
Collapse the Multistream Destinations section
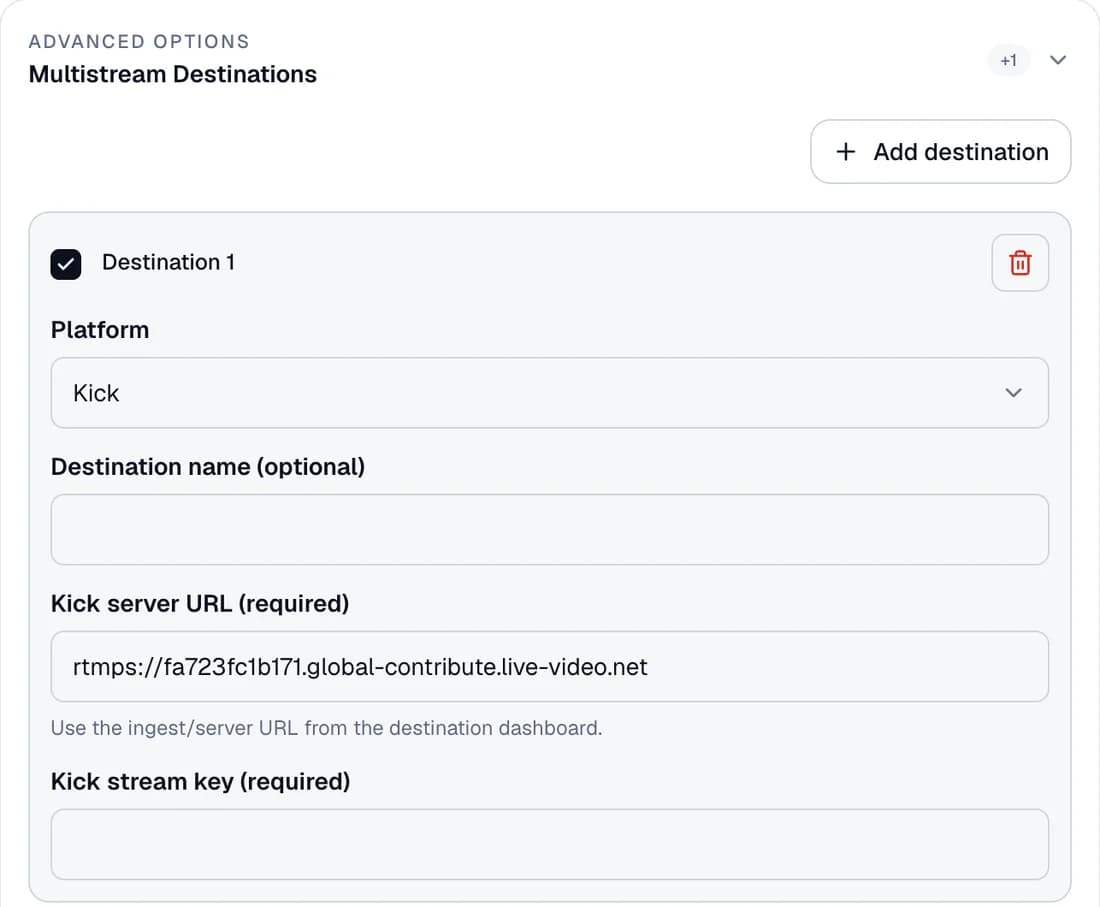tap(1058, 60)
